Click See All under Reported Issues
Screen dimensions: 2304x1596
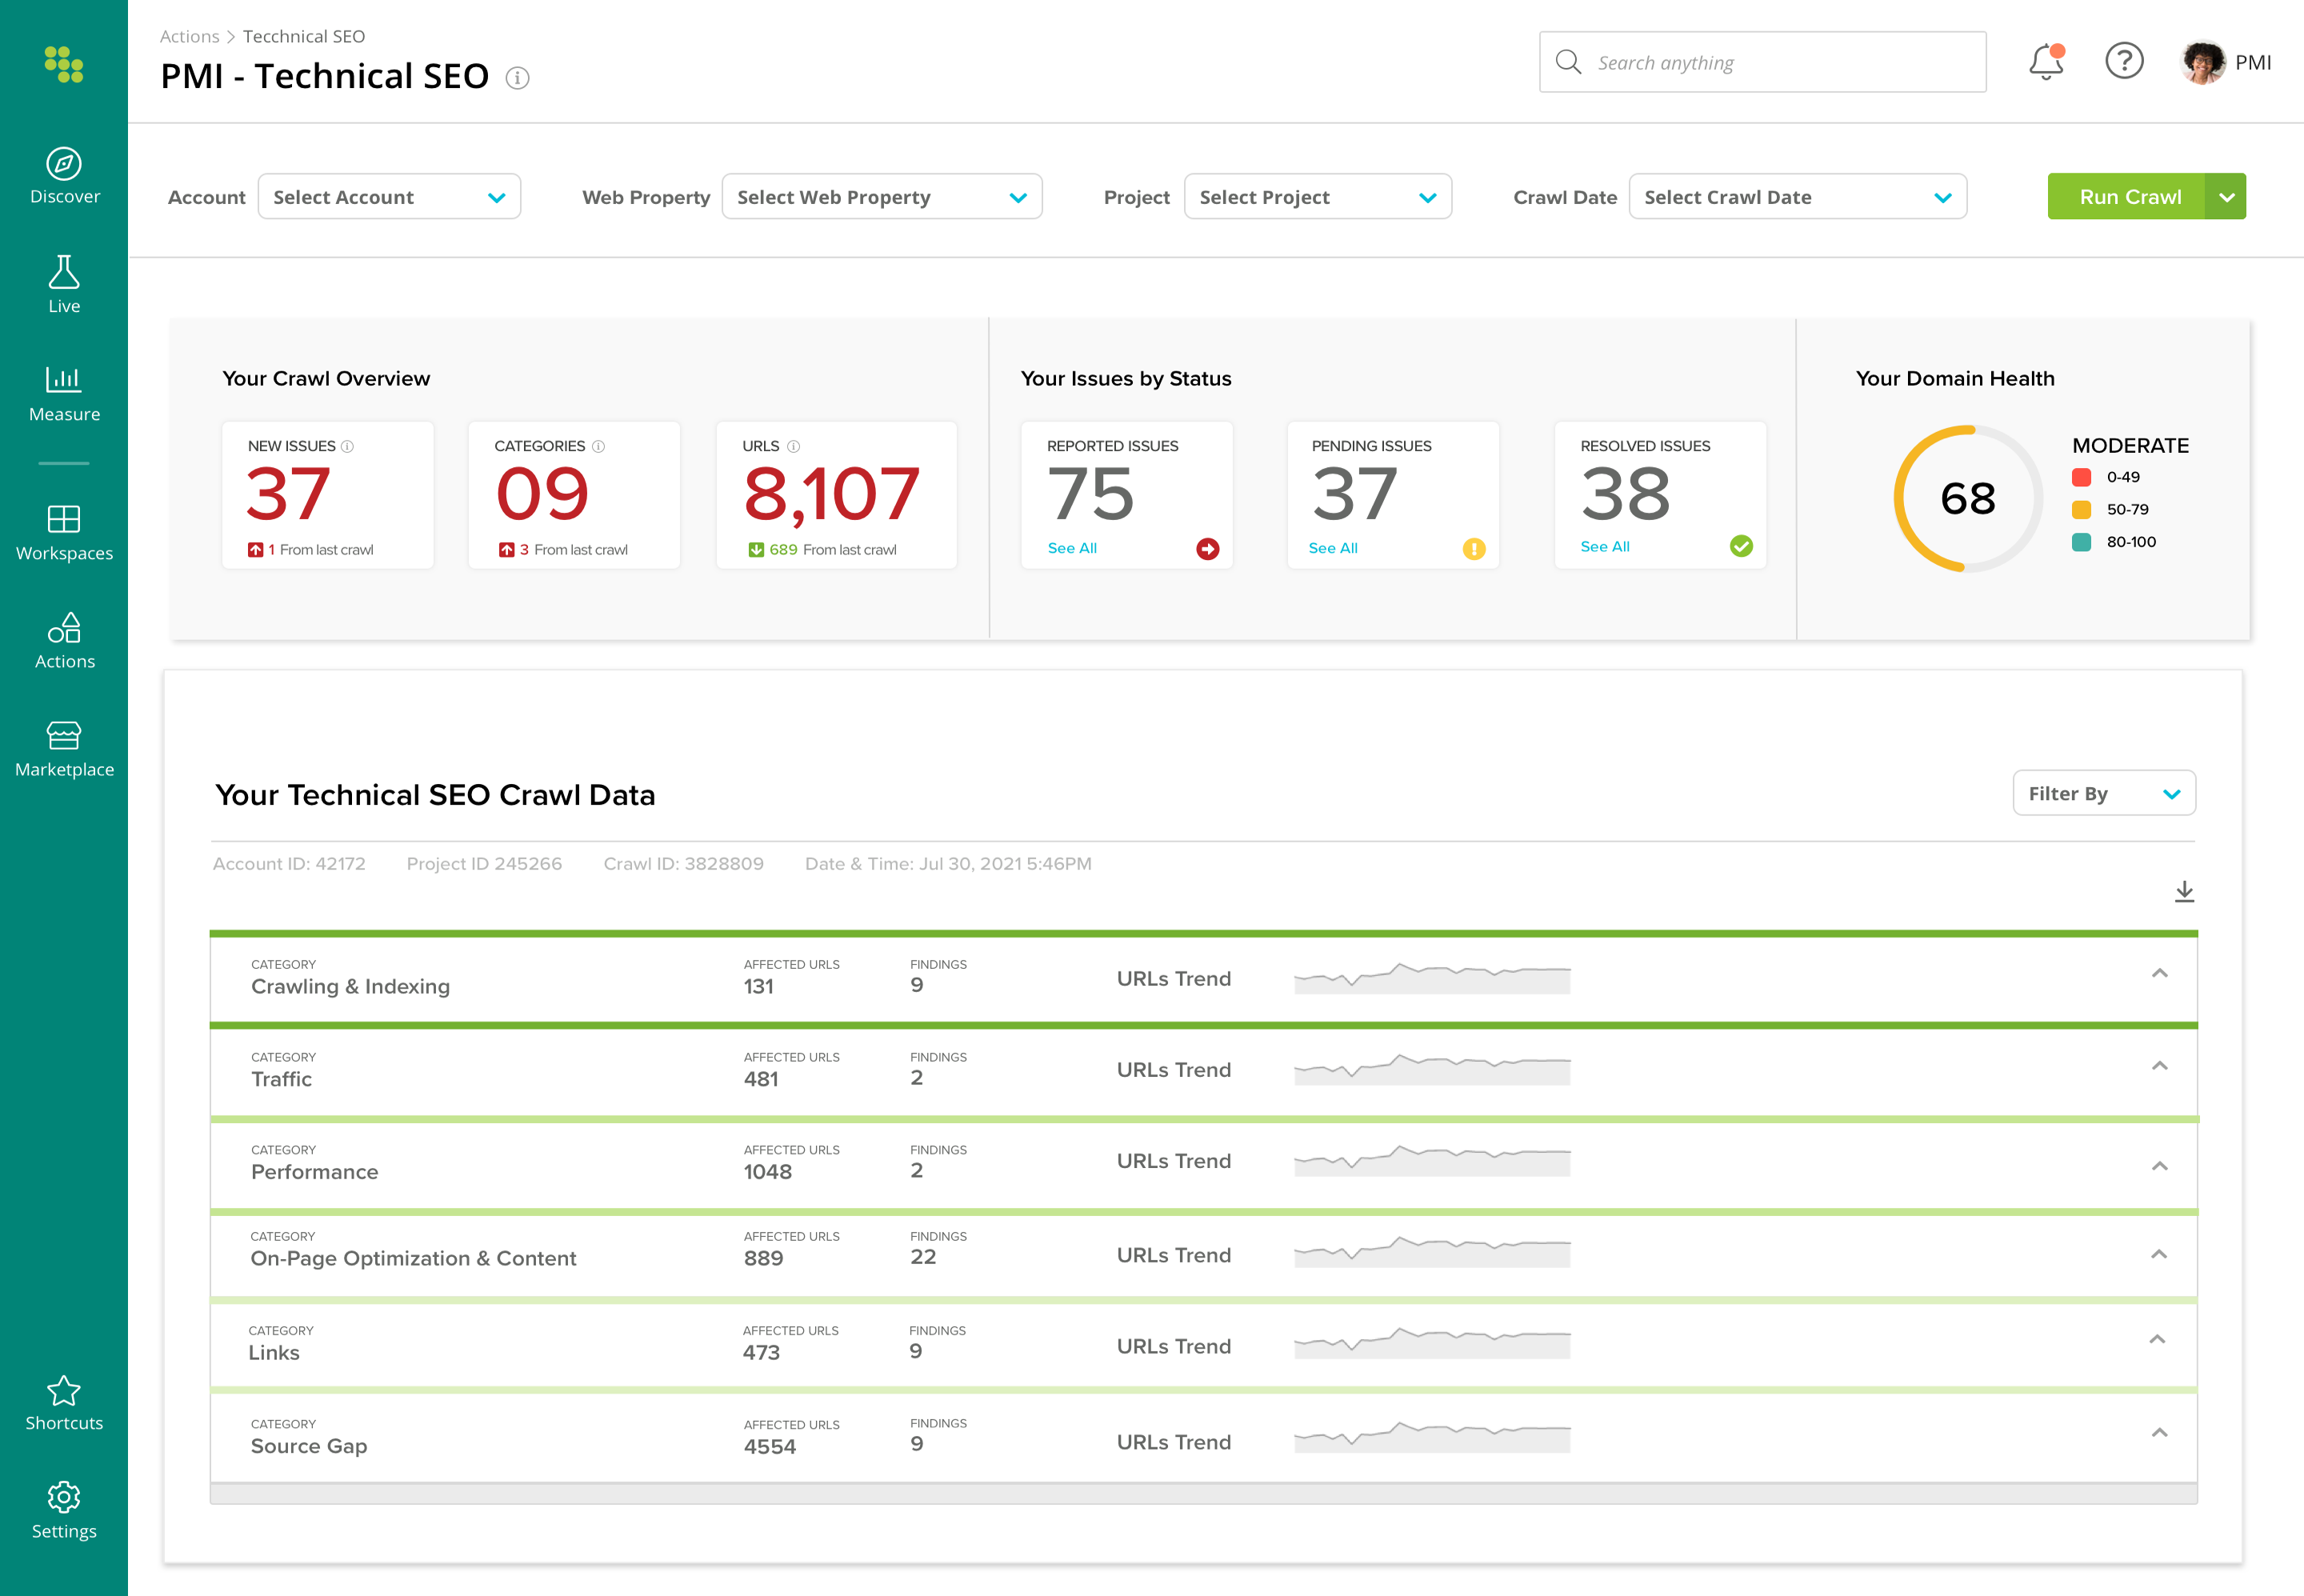1072,548
